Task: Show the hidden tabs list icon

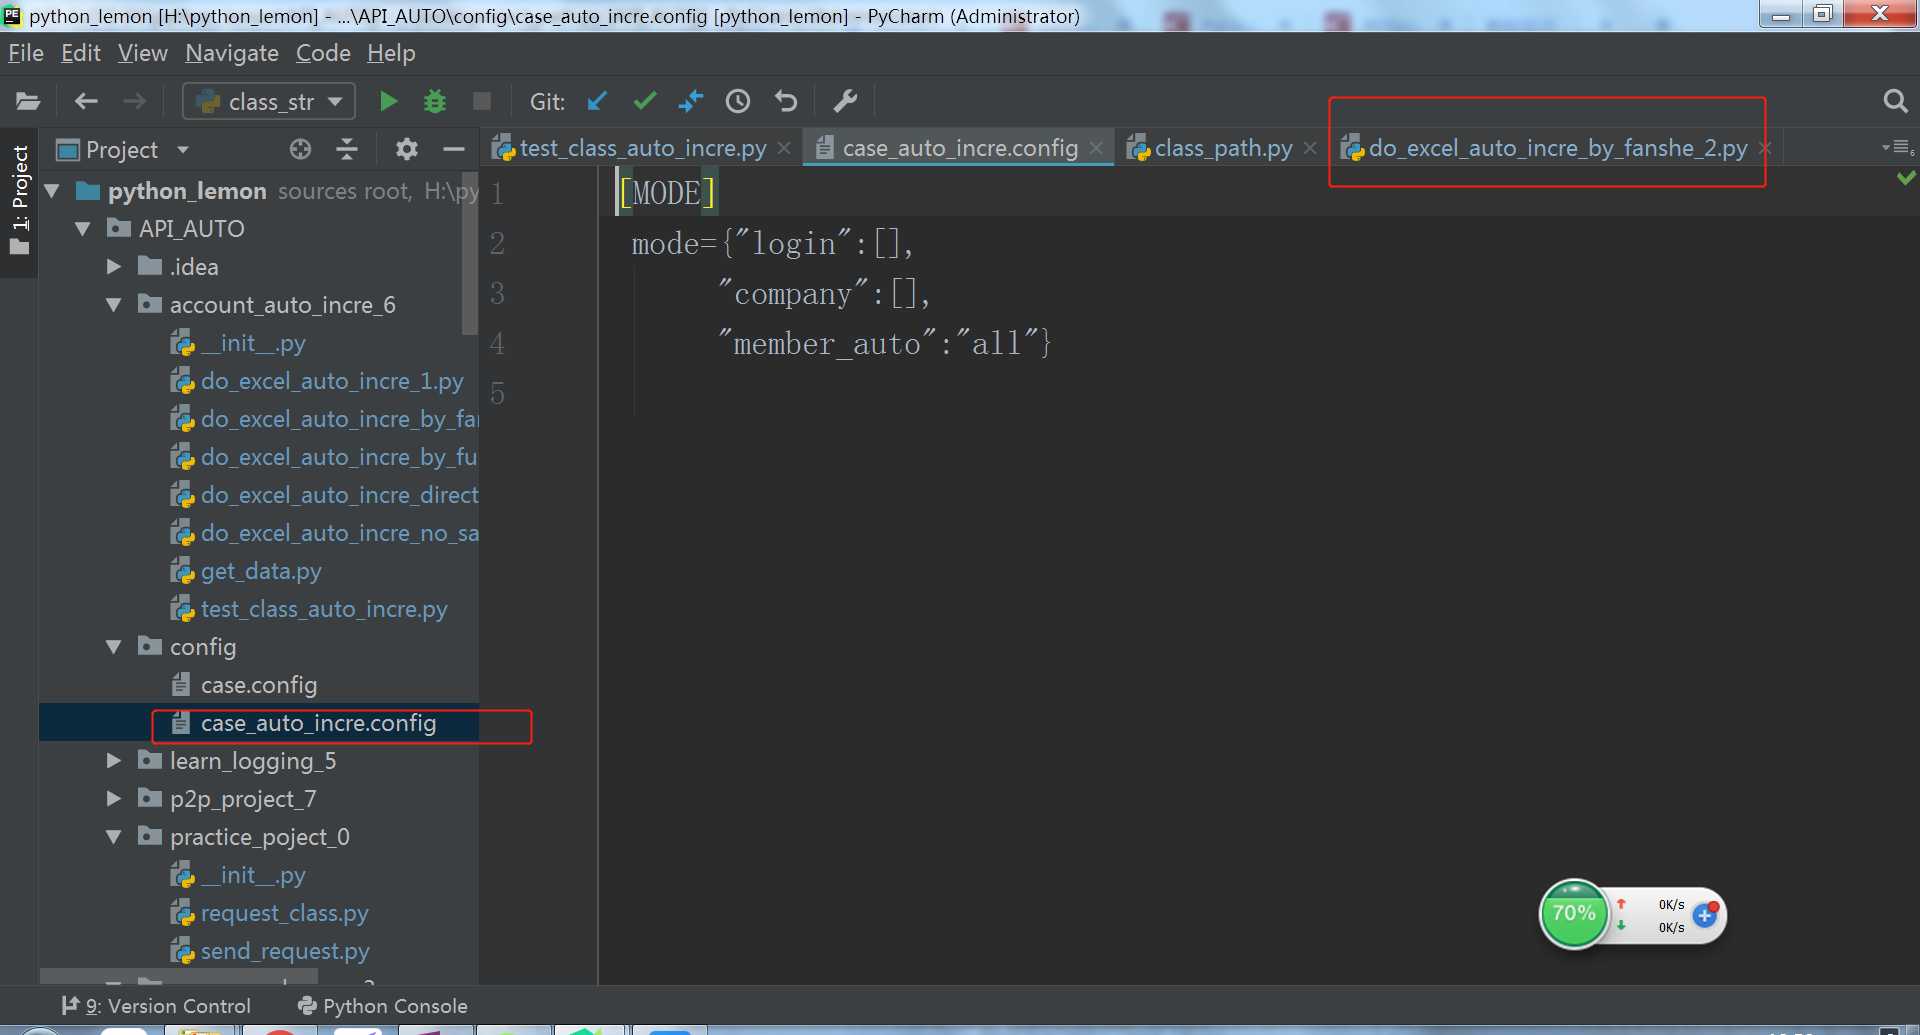Action: coord(1898,148)
